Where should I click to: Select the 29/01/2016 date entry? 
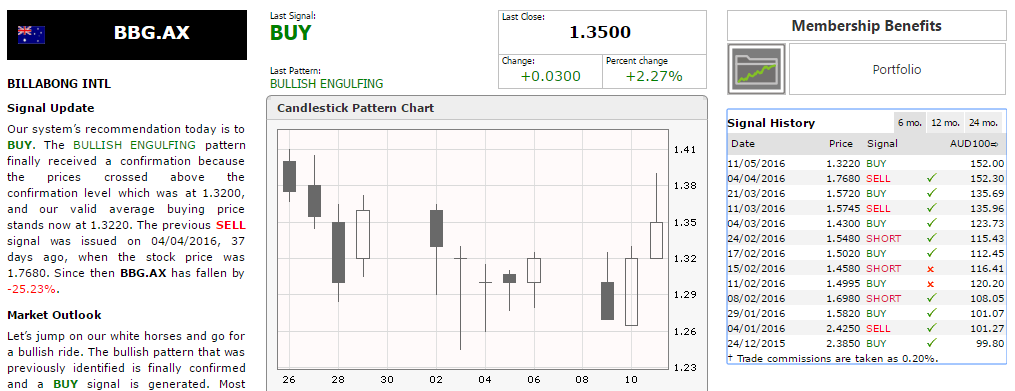click(x=756, y=313)
